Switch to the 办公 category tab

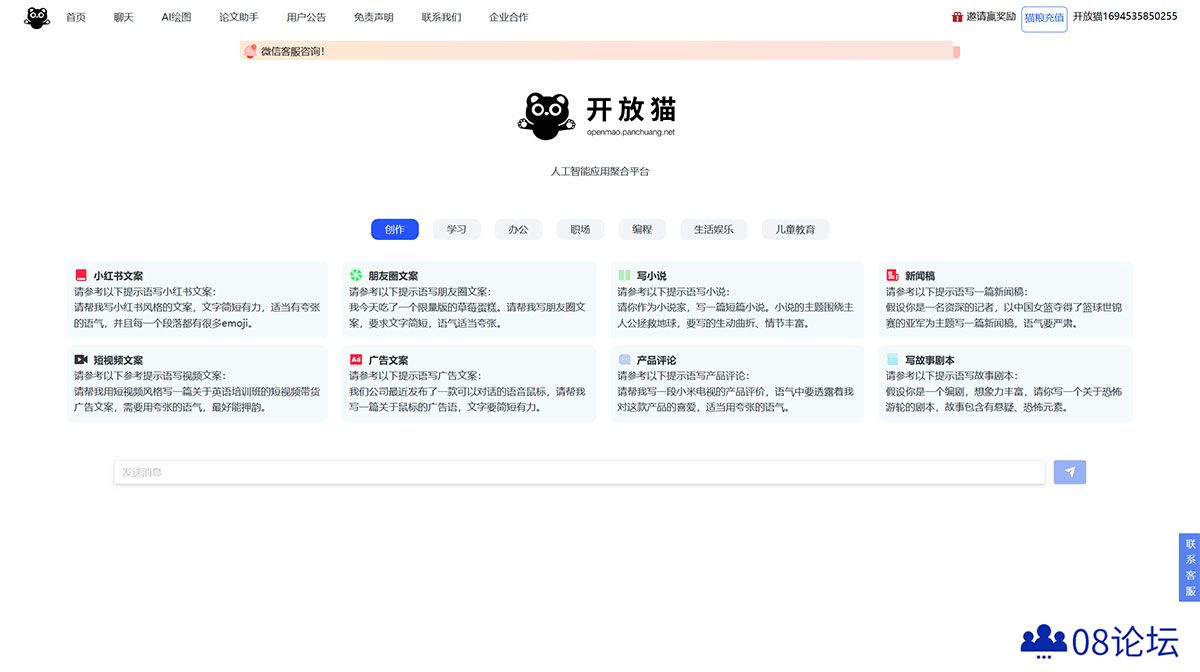click(x=518, y=229)
